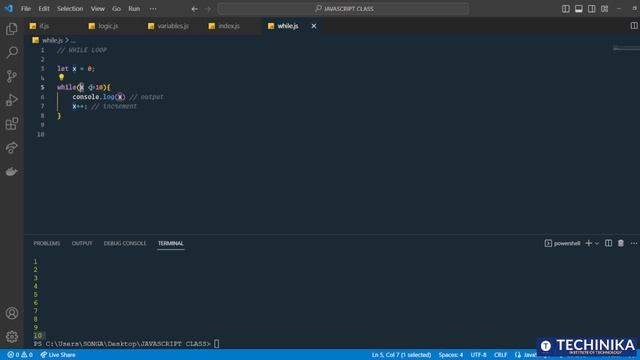Click the VS Code logo icon
Image resolution: width=640 pixels, height=360 pixels.
pyautogui.click(x=8, y=8)
